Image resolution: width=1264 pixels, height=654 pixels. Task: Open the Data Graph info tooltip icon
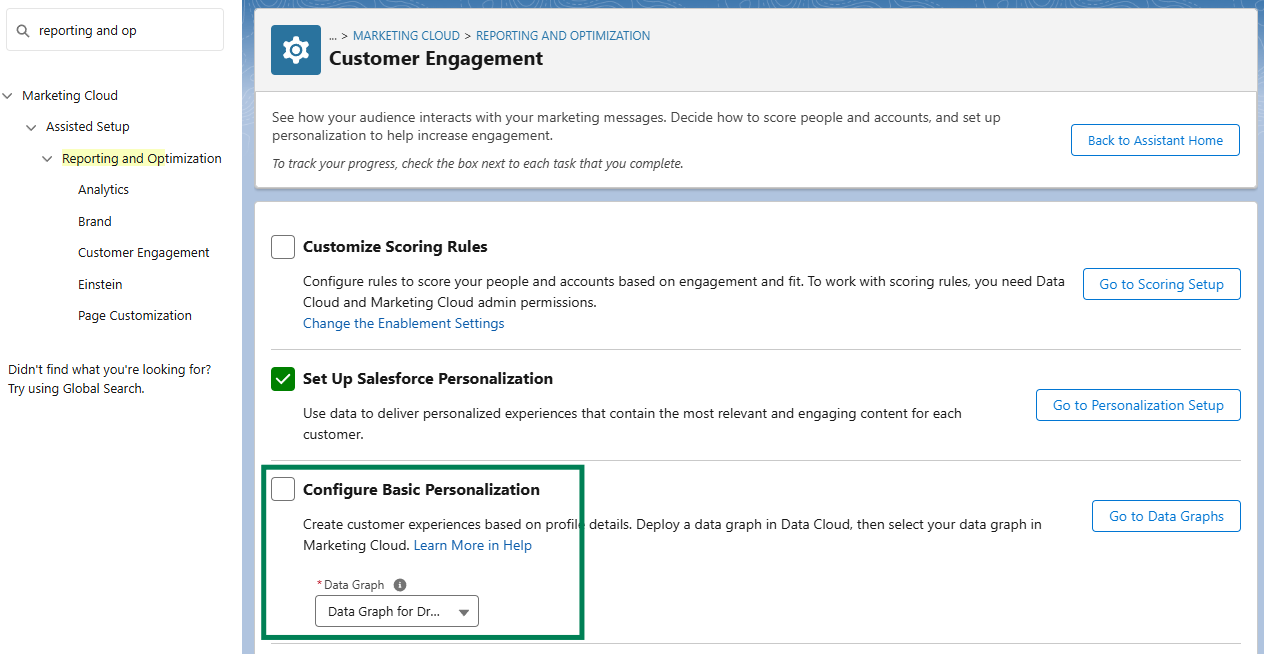(400, 585)
